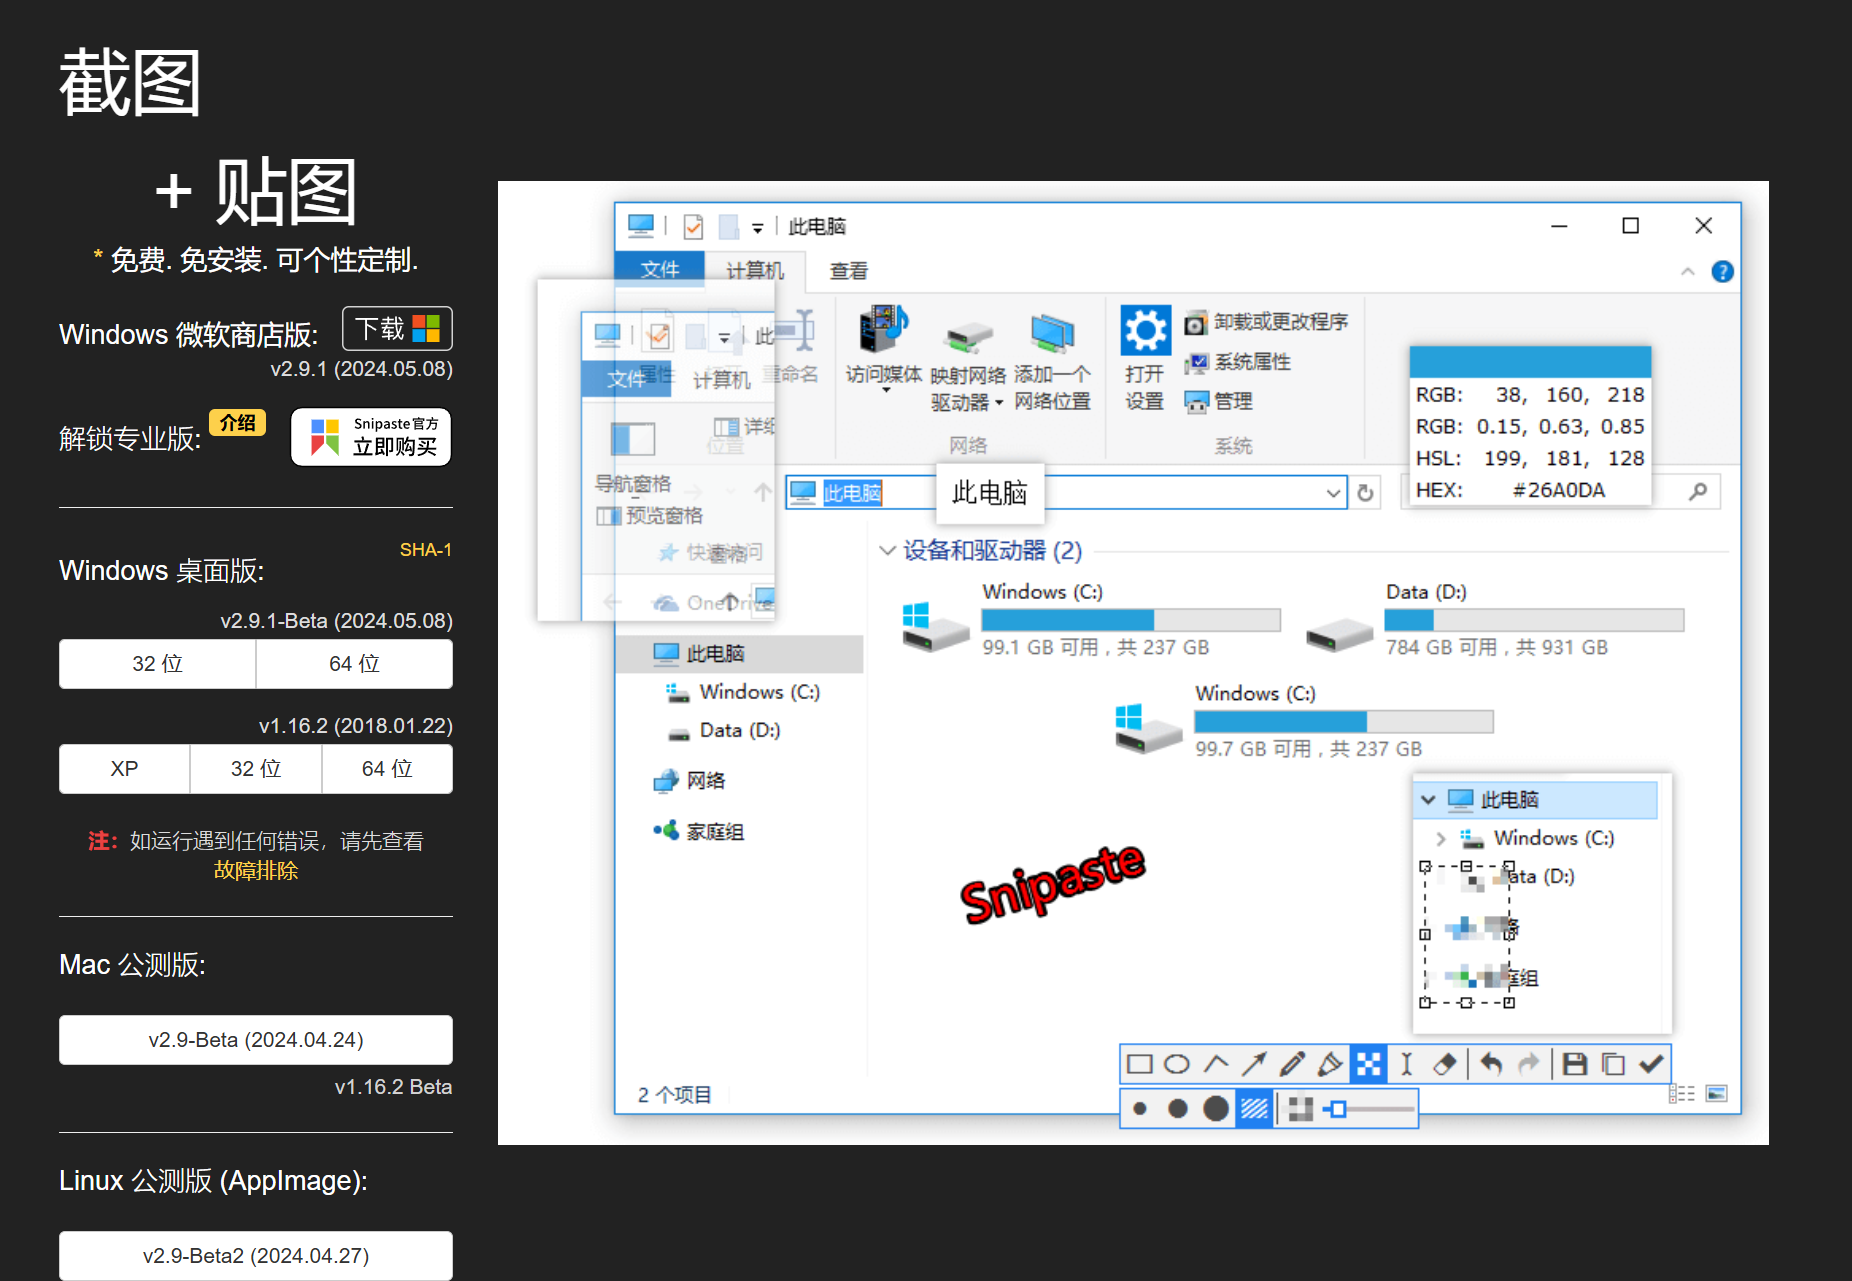Click the 下载 Microsoft Store button
This screenshot has width=1852, height=1281.
tap(397, 329)
